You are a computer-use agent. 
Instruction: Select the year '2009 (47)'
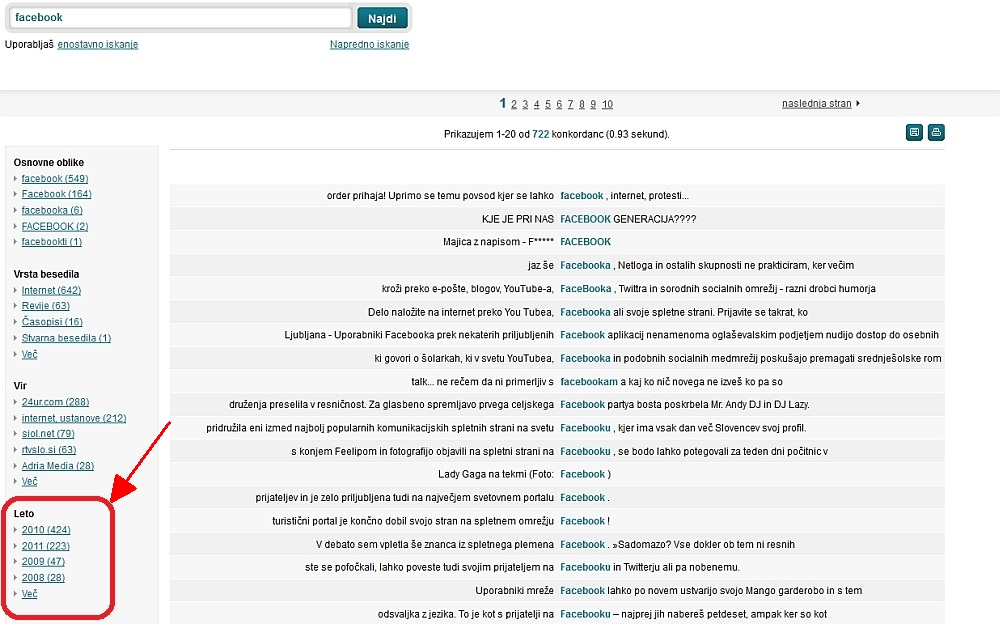43,561
